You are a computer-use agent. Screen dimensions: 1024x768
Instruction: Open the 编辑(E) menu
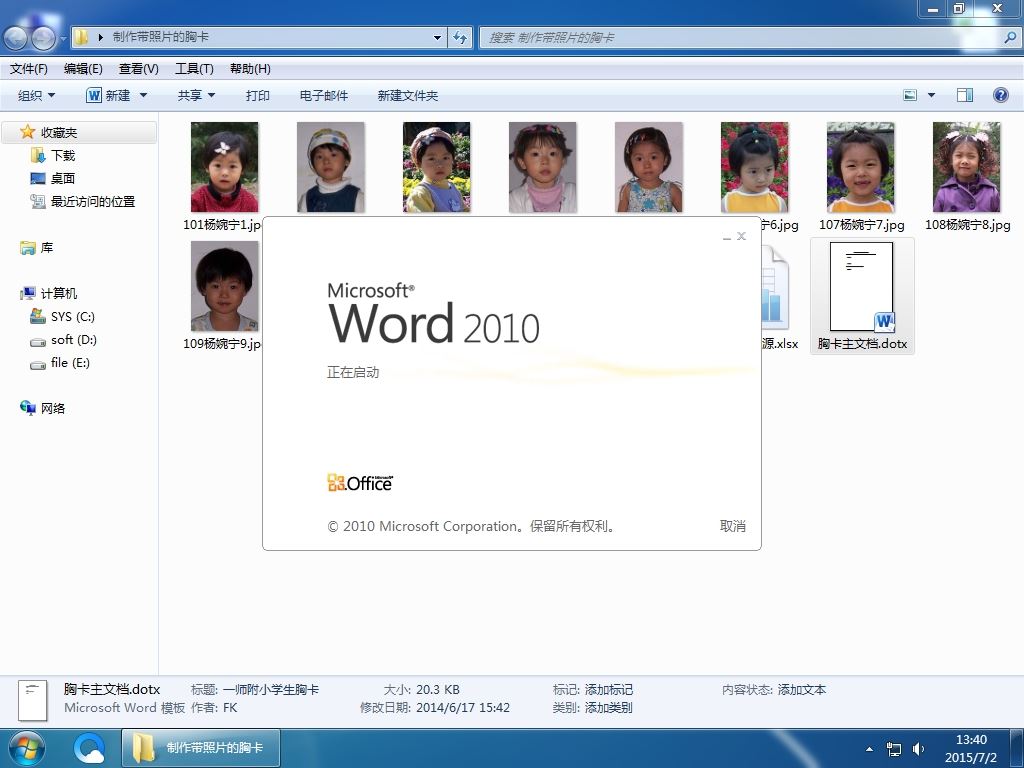[83, 69]
